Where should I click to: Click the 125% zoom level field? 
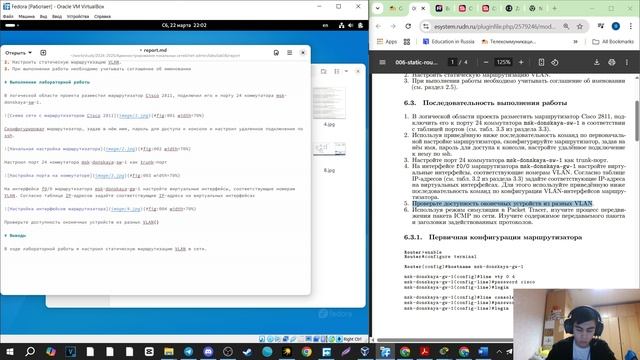503,62
